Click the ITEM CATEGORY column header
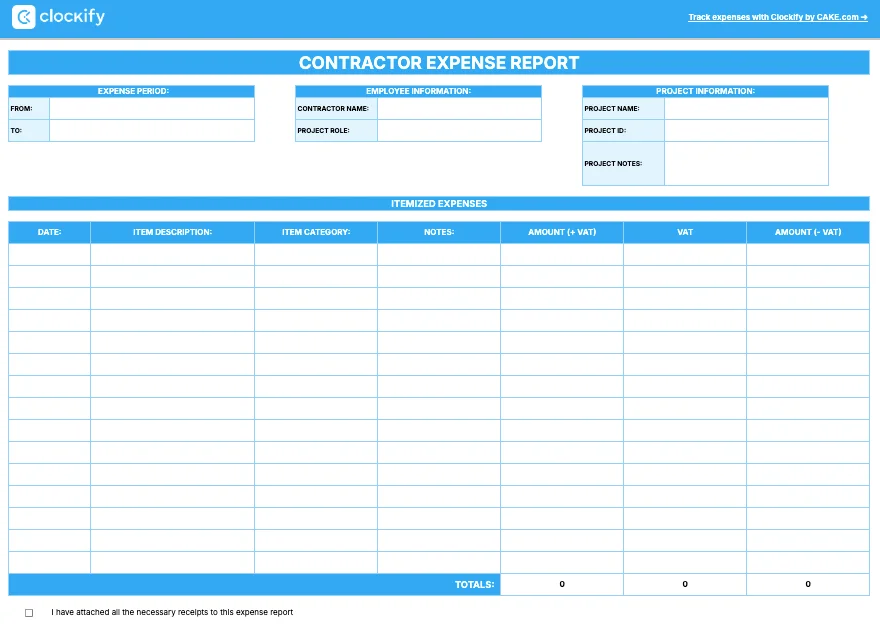The image size is (880, 628). (x=316, y=232)
